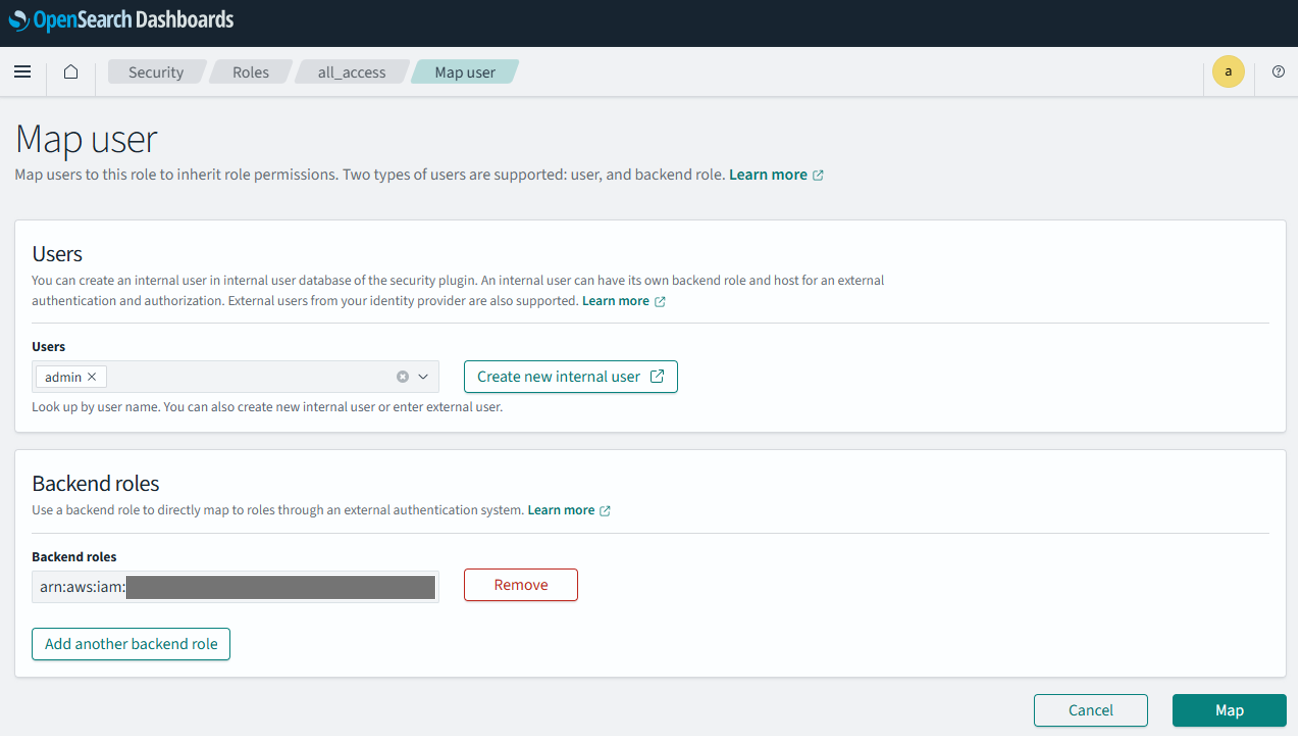Go to the home icon
The image size is (1298, 736).
[x=71, y=72]
